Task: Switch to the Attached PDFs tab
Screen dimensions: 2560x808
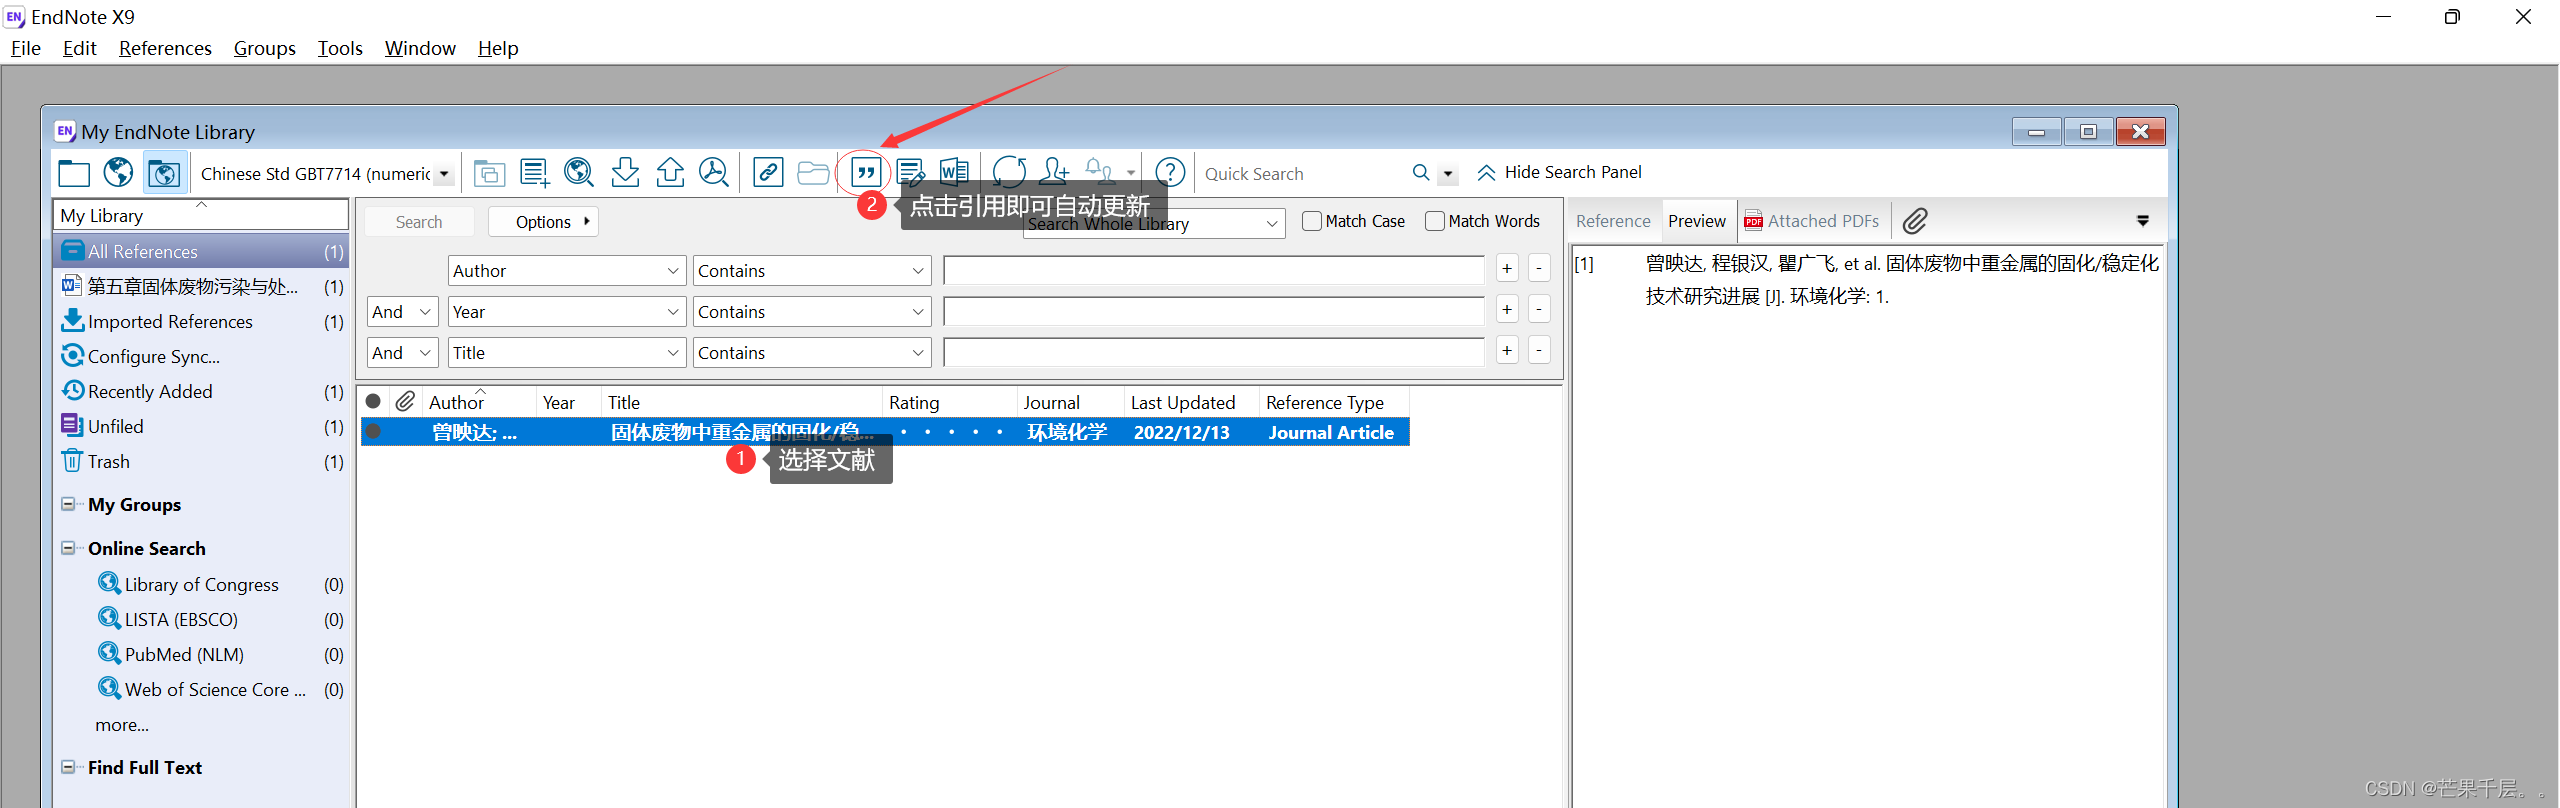Action: [1812, 221]
